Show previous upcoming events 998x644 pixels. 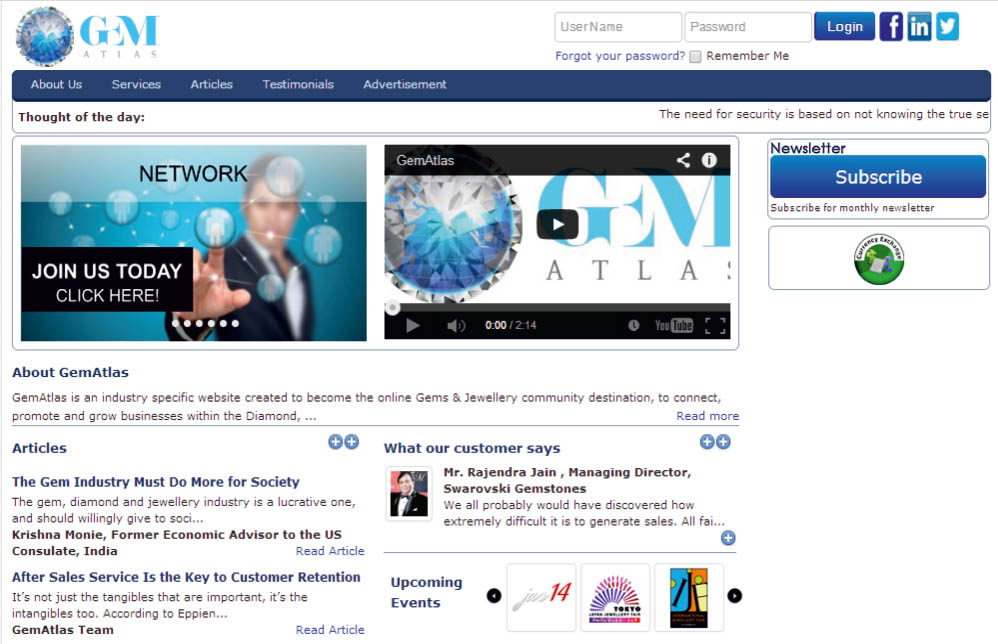[x=494, y=596]
